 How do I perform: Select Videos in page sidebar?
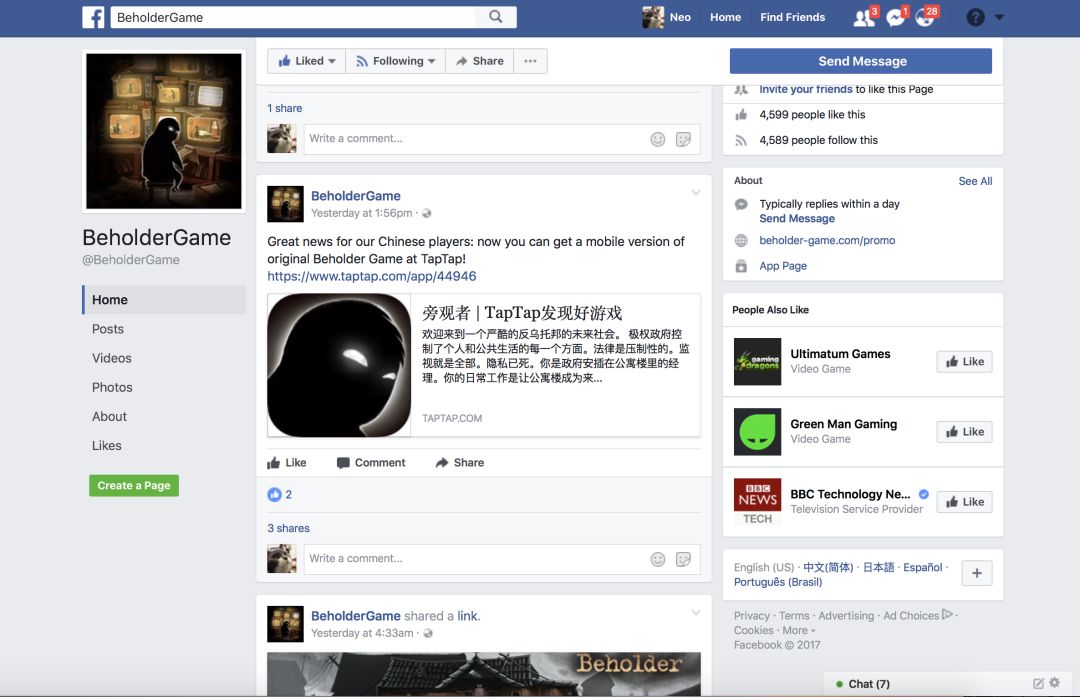(x=112, y=358)
